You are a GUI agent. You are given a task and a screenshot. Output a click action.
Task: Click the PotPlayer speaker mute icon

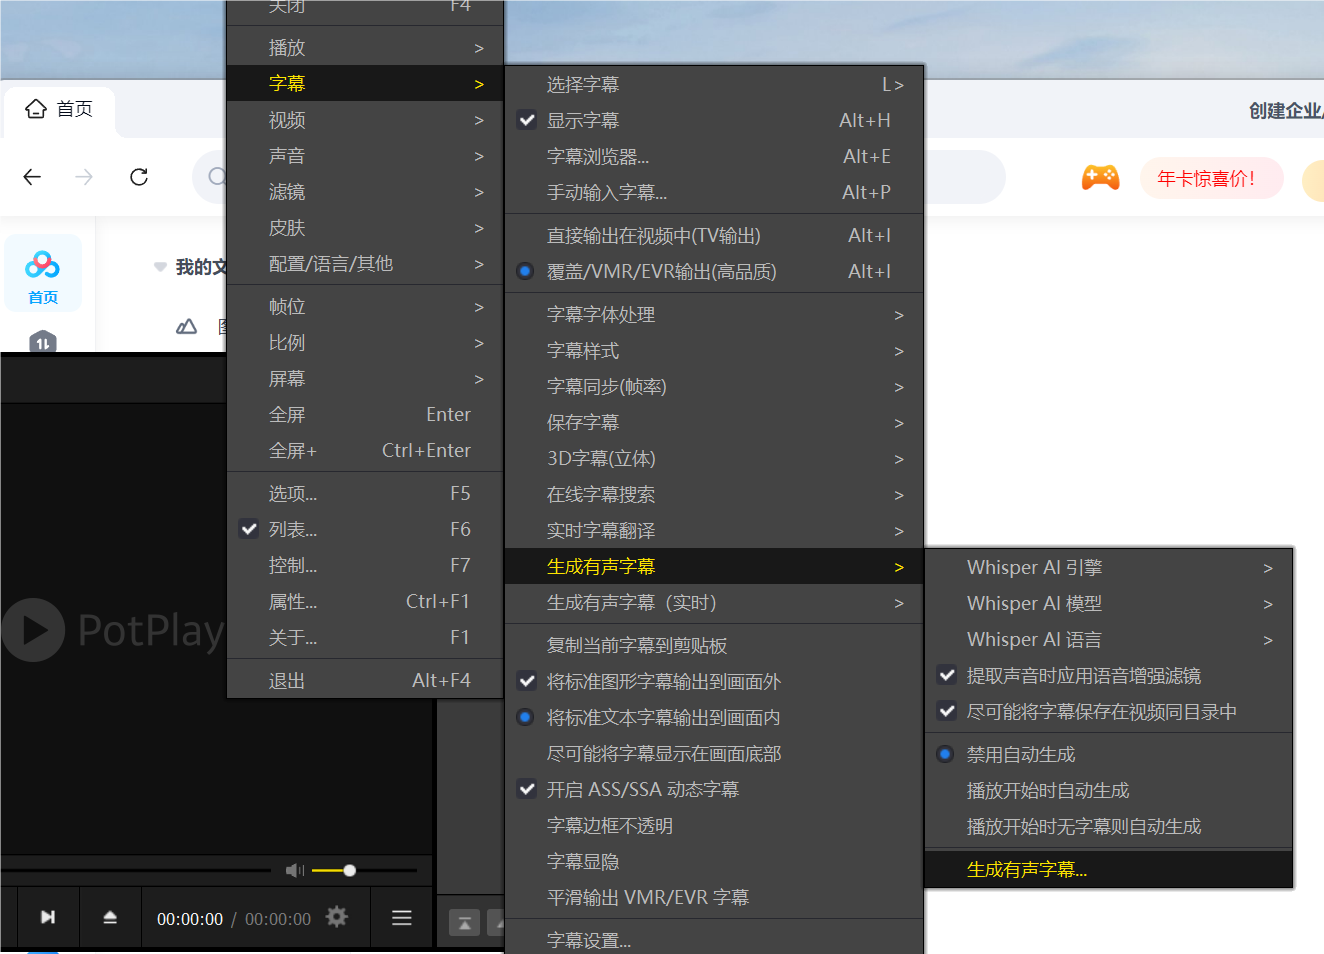(x=295, y=870)
